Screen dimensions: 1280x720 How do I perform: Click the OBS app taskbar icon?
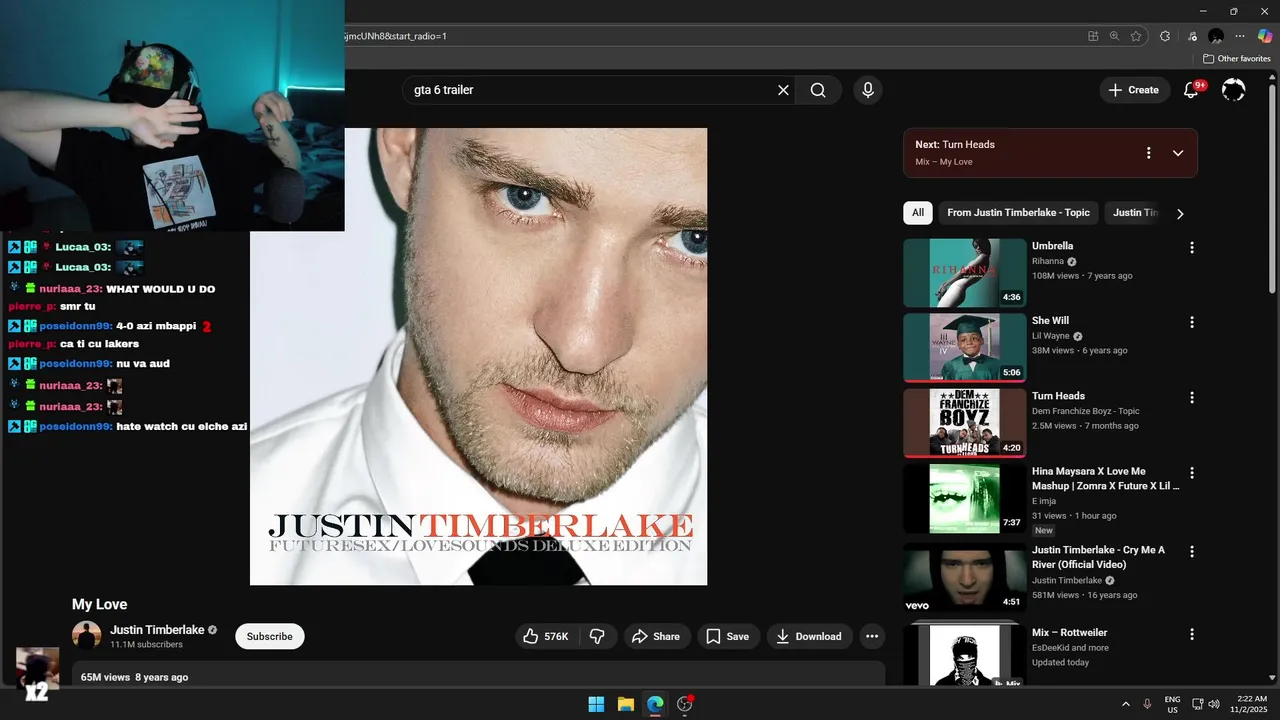click(685, 704)
